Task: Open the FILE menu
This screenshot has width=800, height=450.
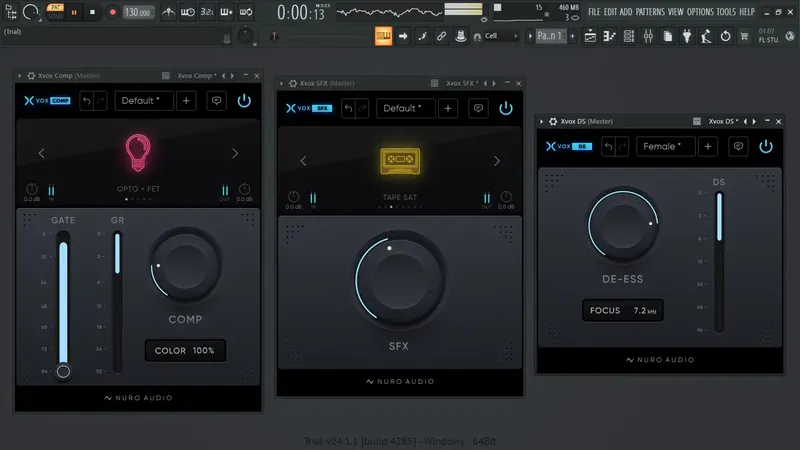Action: coord(594,12)
